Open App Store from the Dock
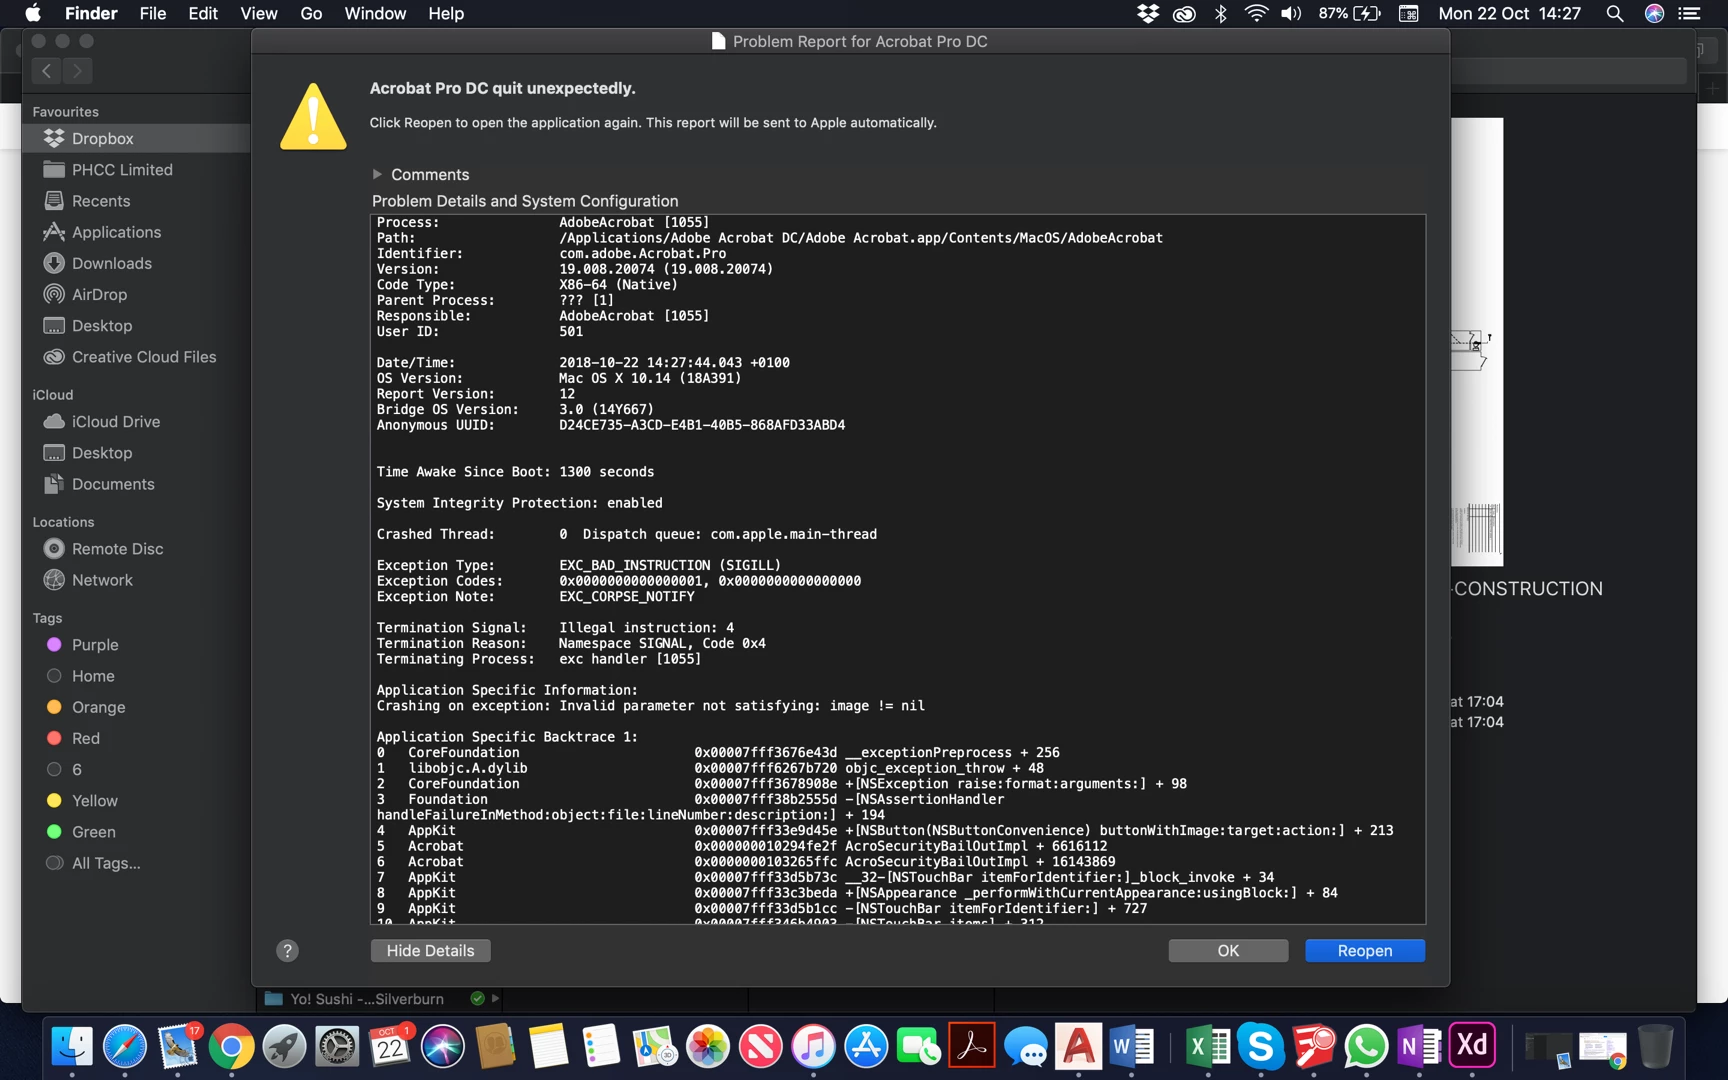This screenshot has height=1080, width=1728. click(x=866, y=1047)
